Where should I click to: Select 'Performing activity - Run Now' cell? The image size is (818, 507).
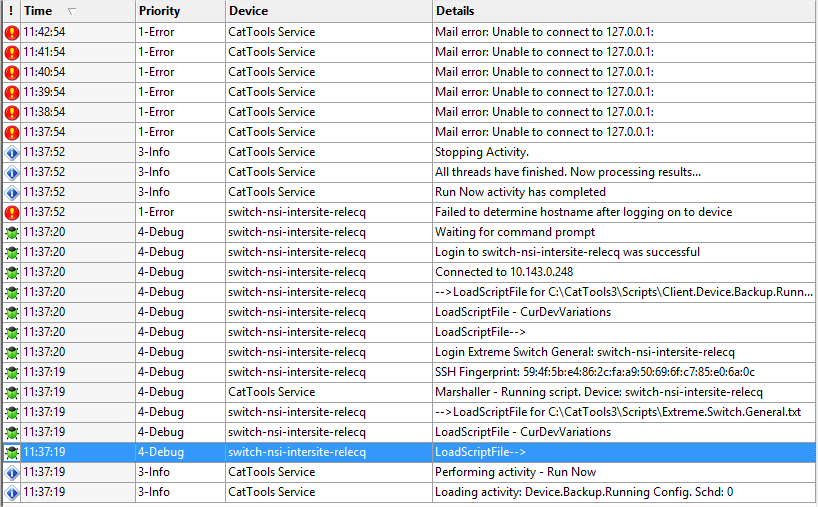(624, 472)
